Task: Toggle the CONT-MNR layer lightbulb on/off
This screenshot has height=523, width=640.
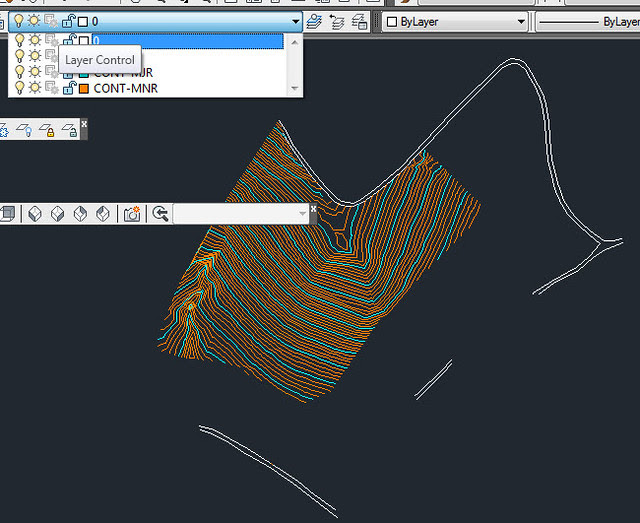Action: pyautogui.click(x=18, y=88)
